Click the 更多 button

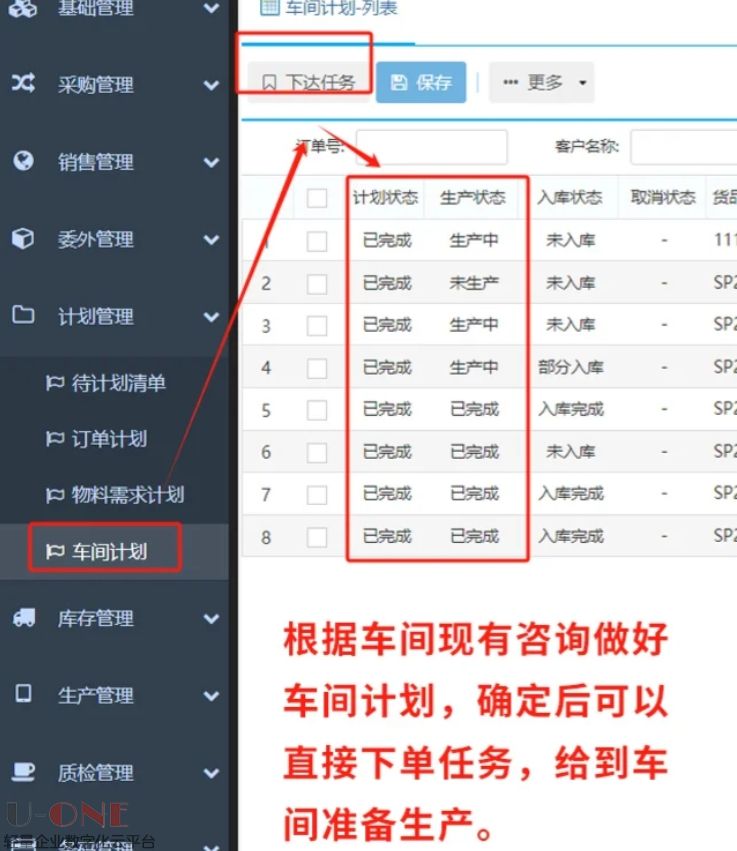(541, 82)
